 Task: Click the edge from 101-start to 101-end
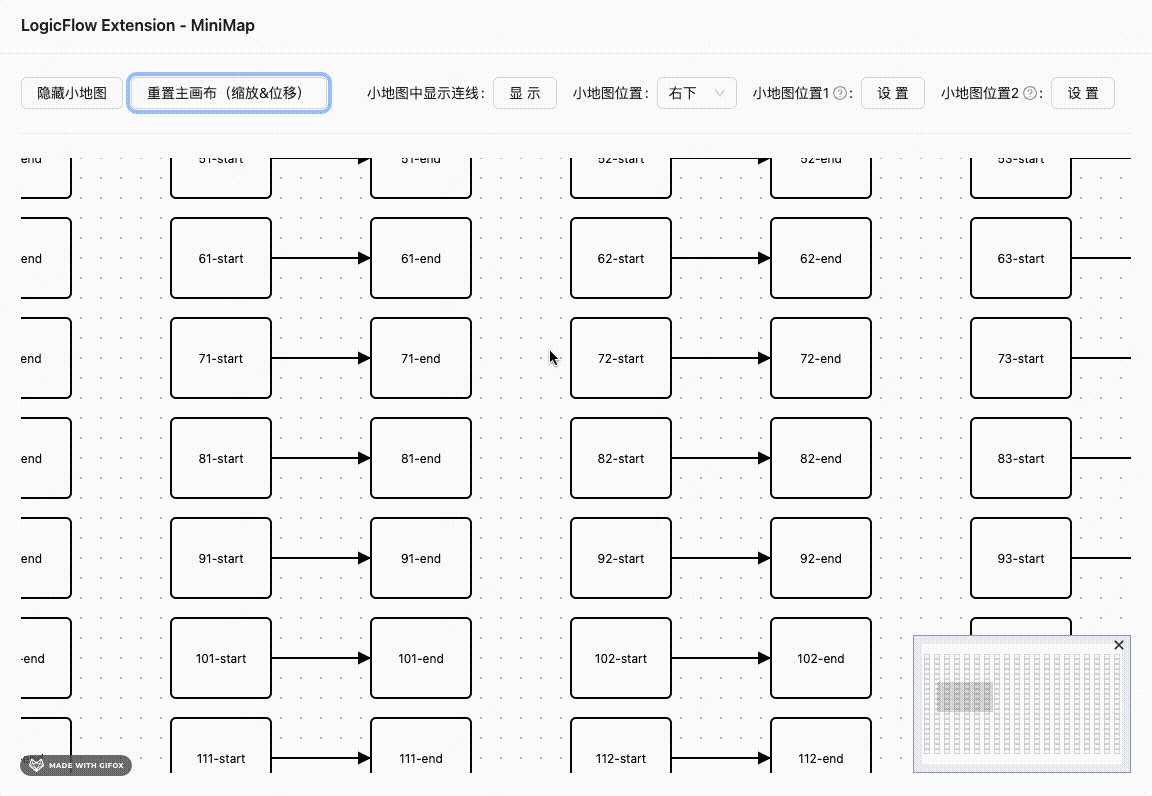[321, 658]
